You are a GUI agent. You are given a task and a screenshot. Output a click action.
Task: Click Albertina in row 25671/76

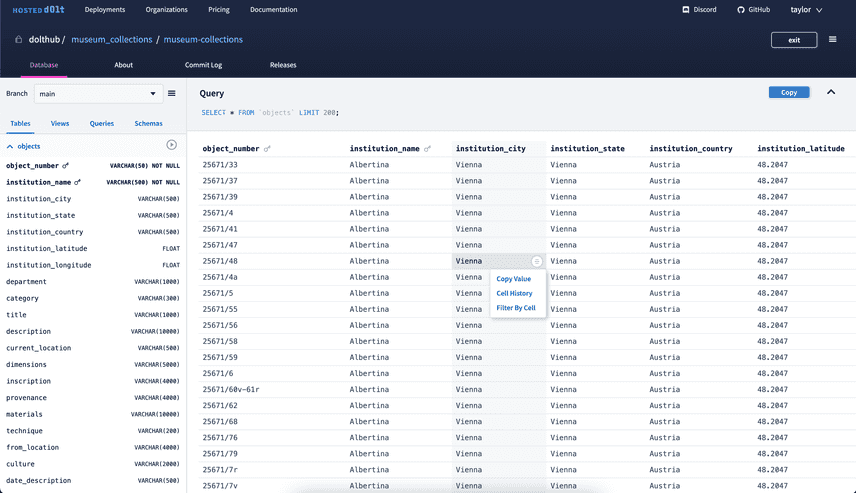[x=369, y=438]
